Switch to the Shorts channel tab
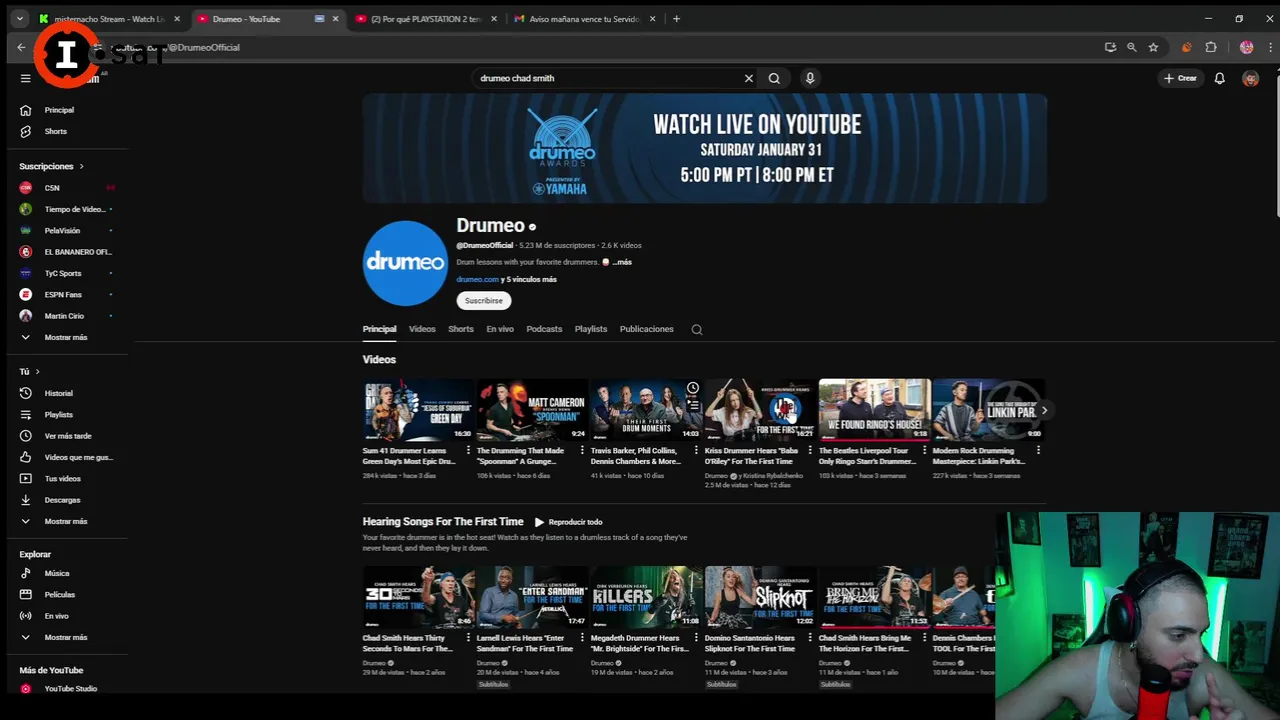1280x720 pixels. click(x=461, y=329)
